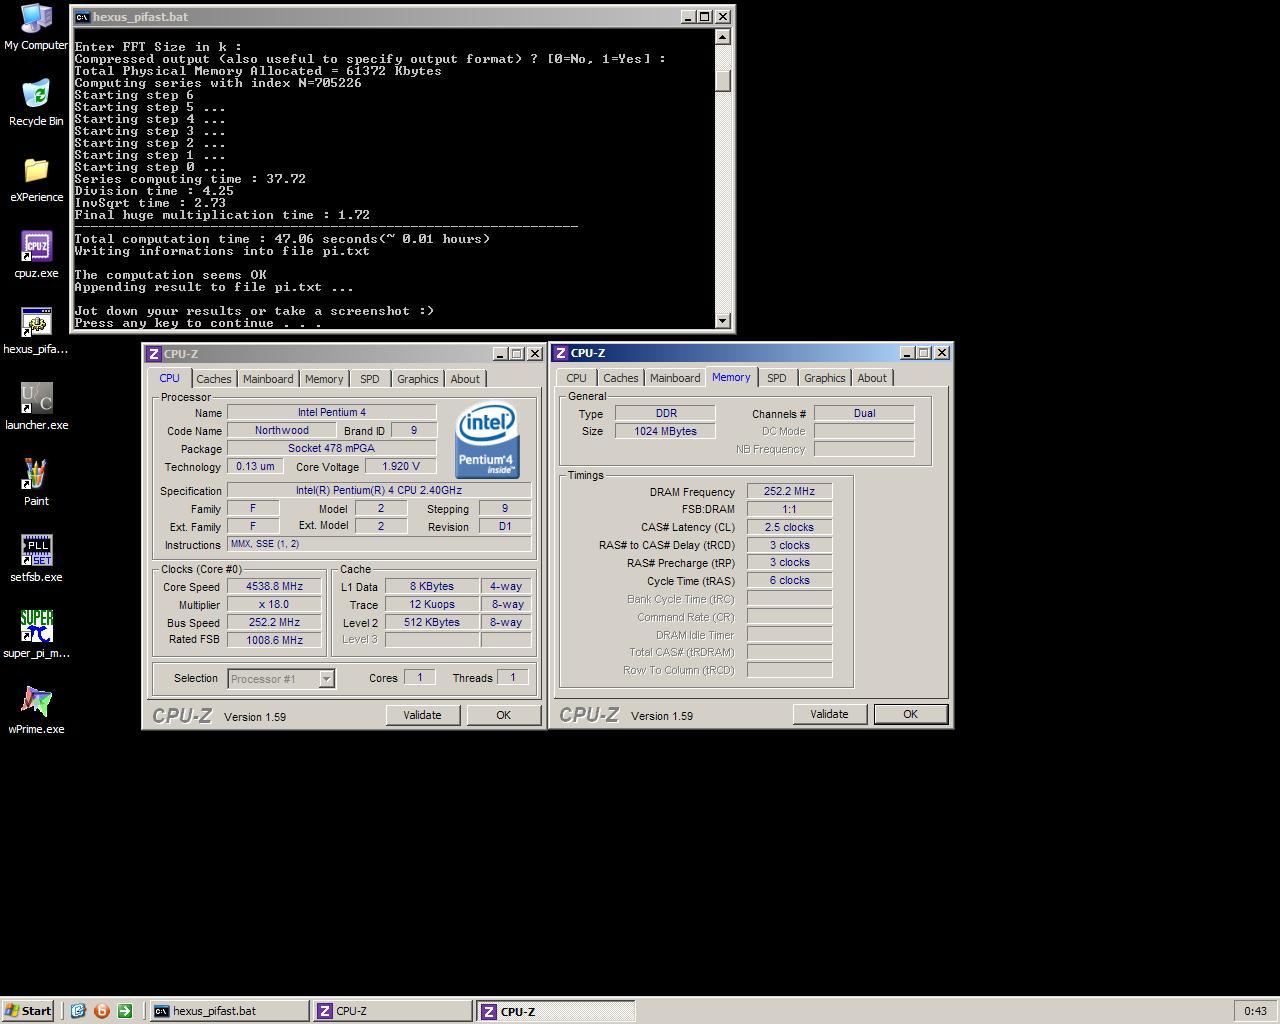Click the Level 2 cache value 512 KBytes
The width and height of the screenshot is (1280, 1024).
click(431, 622)
